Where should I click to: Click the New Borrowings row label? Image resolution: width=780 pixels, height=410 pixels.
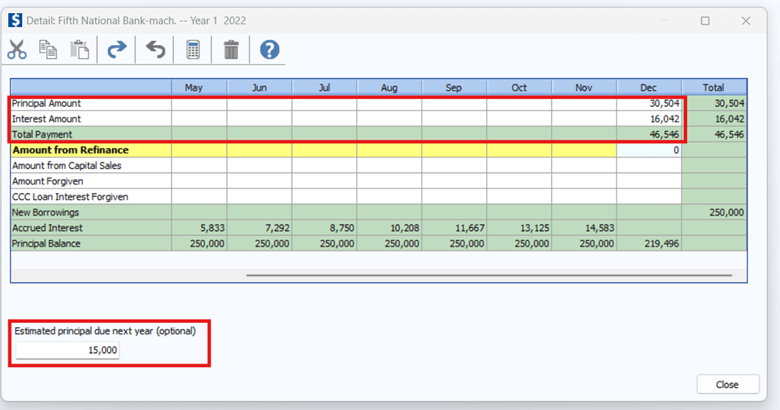(45, 212)
